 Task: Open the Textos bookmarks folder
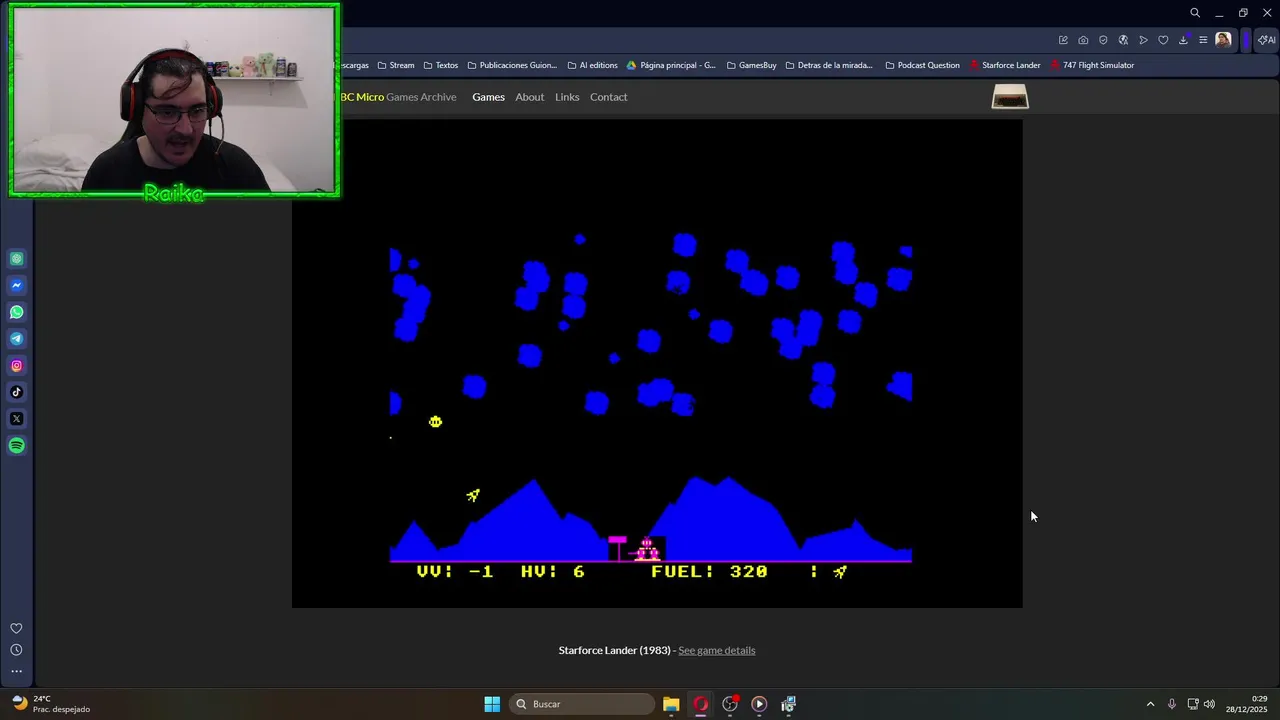click(440, 65)
